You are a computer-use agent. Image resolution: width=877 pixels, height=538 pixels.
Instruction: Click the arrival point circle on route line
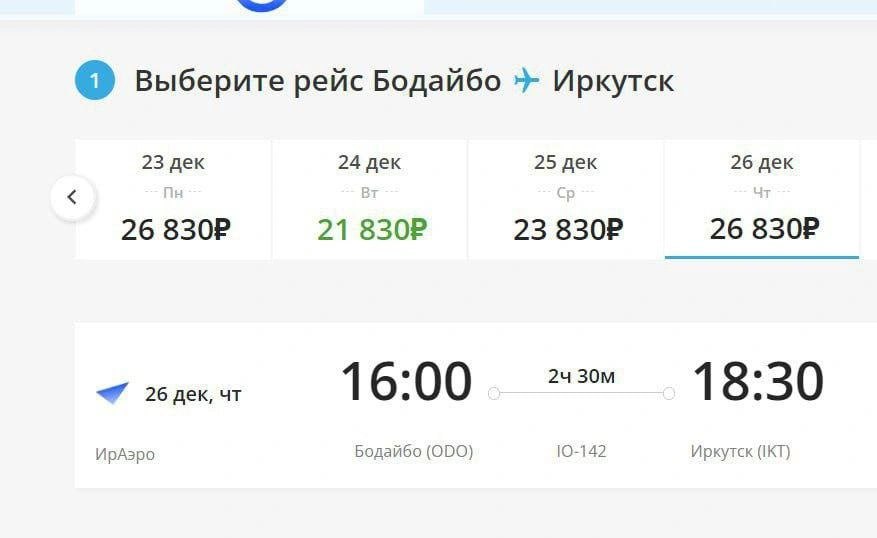tap(668, 394)
